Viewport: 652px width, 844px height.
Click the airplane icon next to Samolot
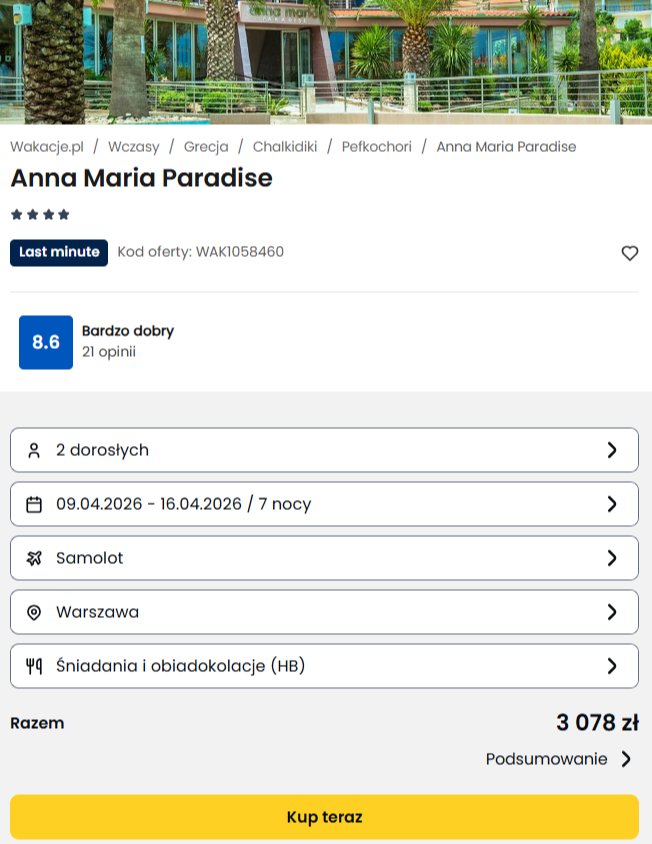34,558
